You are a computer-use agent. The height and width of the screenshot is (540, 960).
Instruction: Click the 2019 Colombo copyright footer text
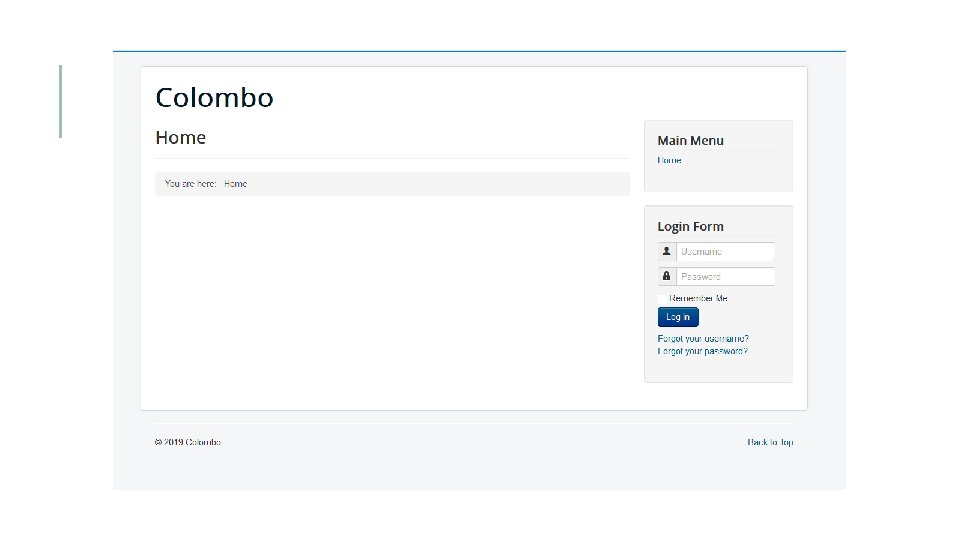coord(187,442)
